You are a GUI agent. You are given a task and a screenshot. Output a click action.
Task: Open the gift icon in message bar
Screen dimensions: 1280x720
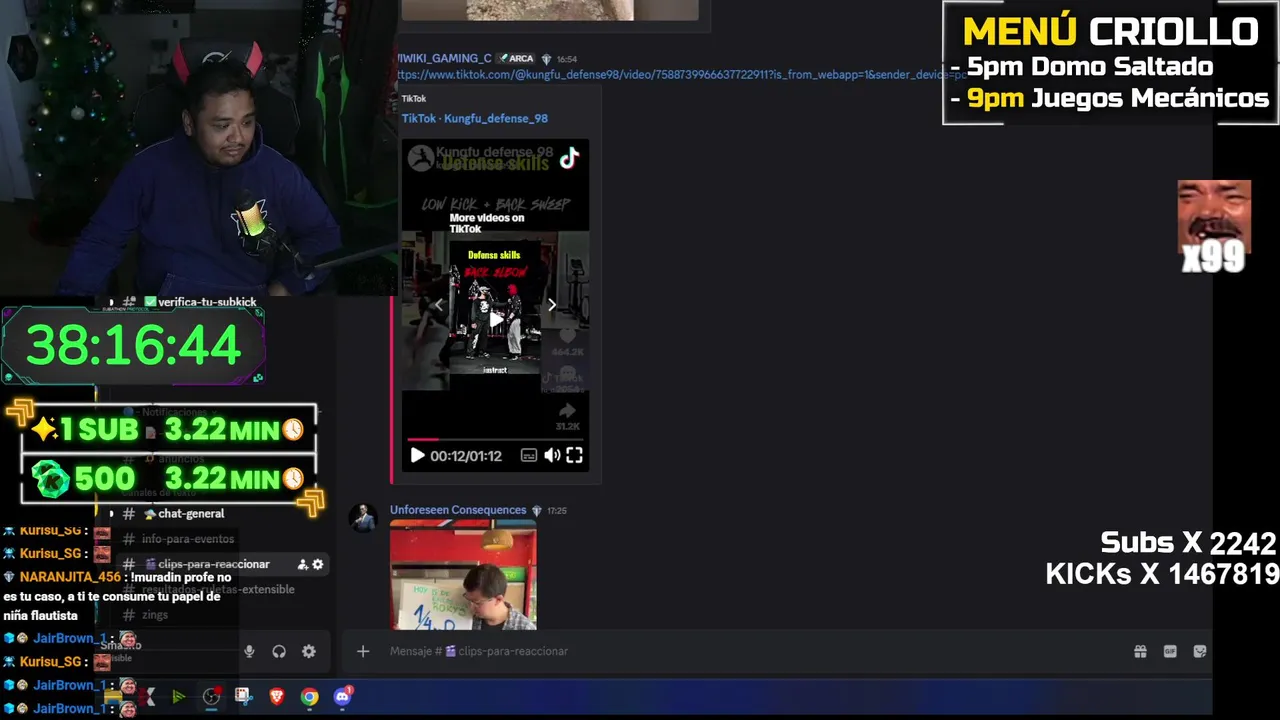click(1140, 651)
